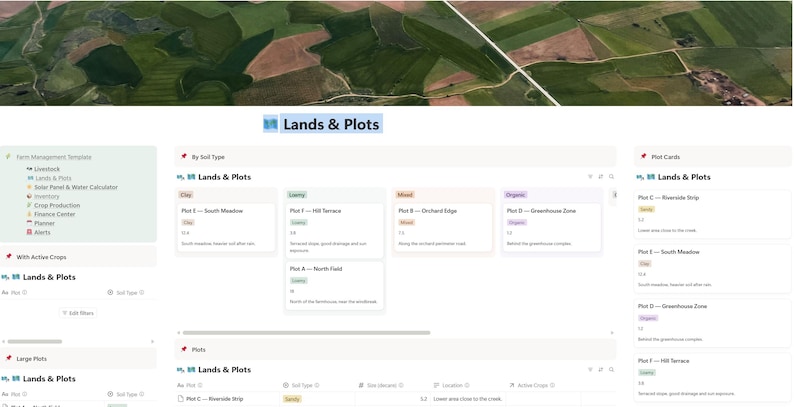Click 'Lower area close to the creek.' table cell
This screenshot has height=407, width=794.
(x=467, y=399)
